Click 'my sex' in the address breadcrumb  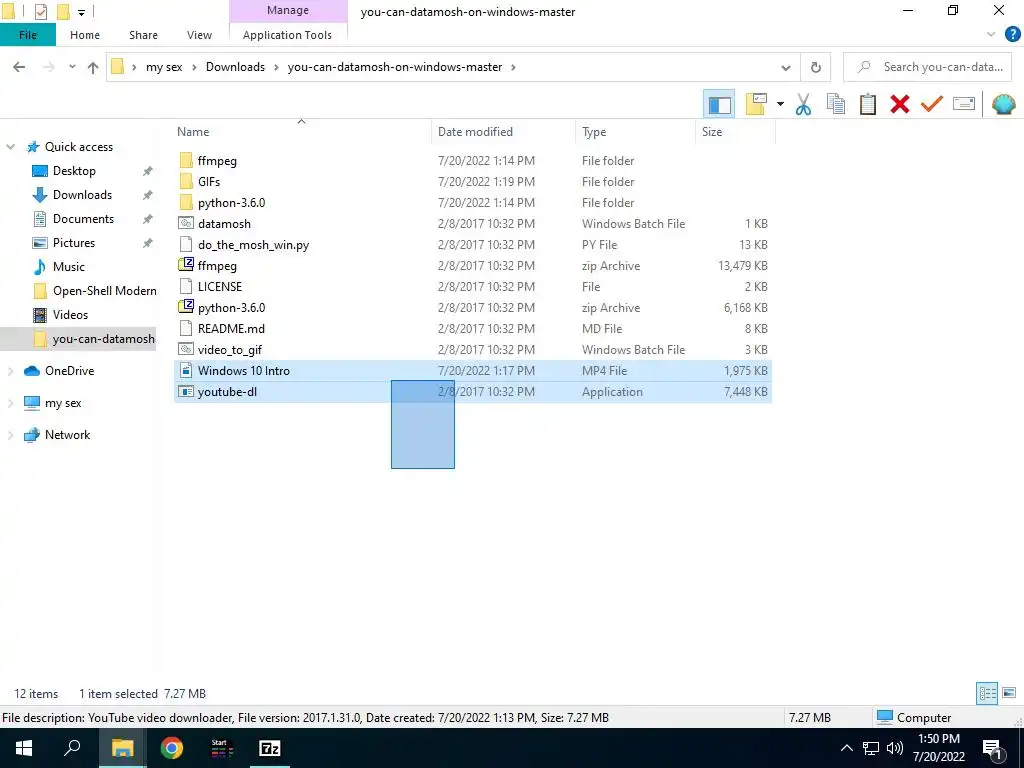pyautogui.click(x=165, y=67)
